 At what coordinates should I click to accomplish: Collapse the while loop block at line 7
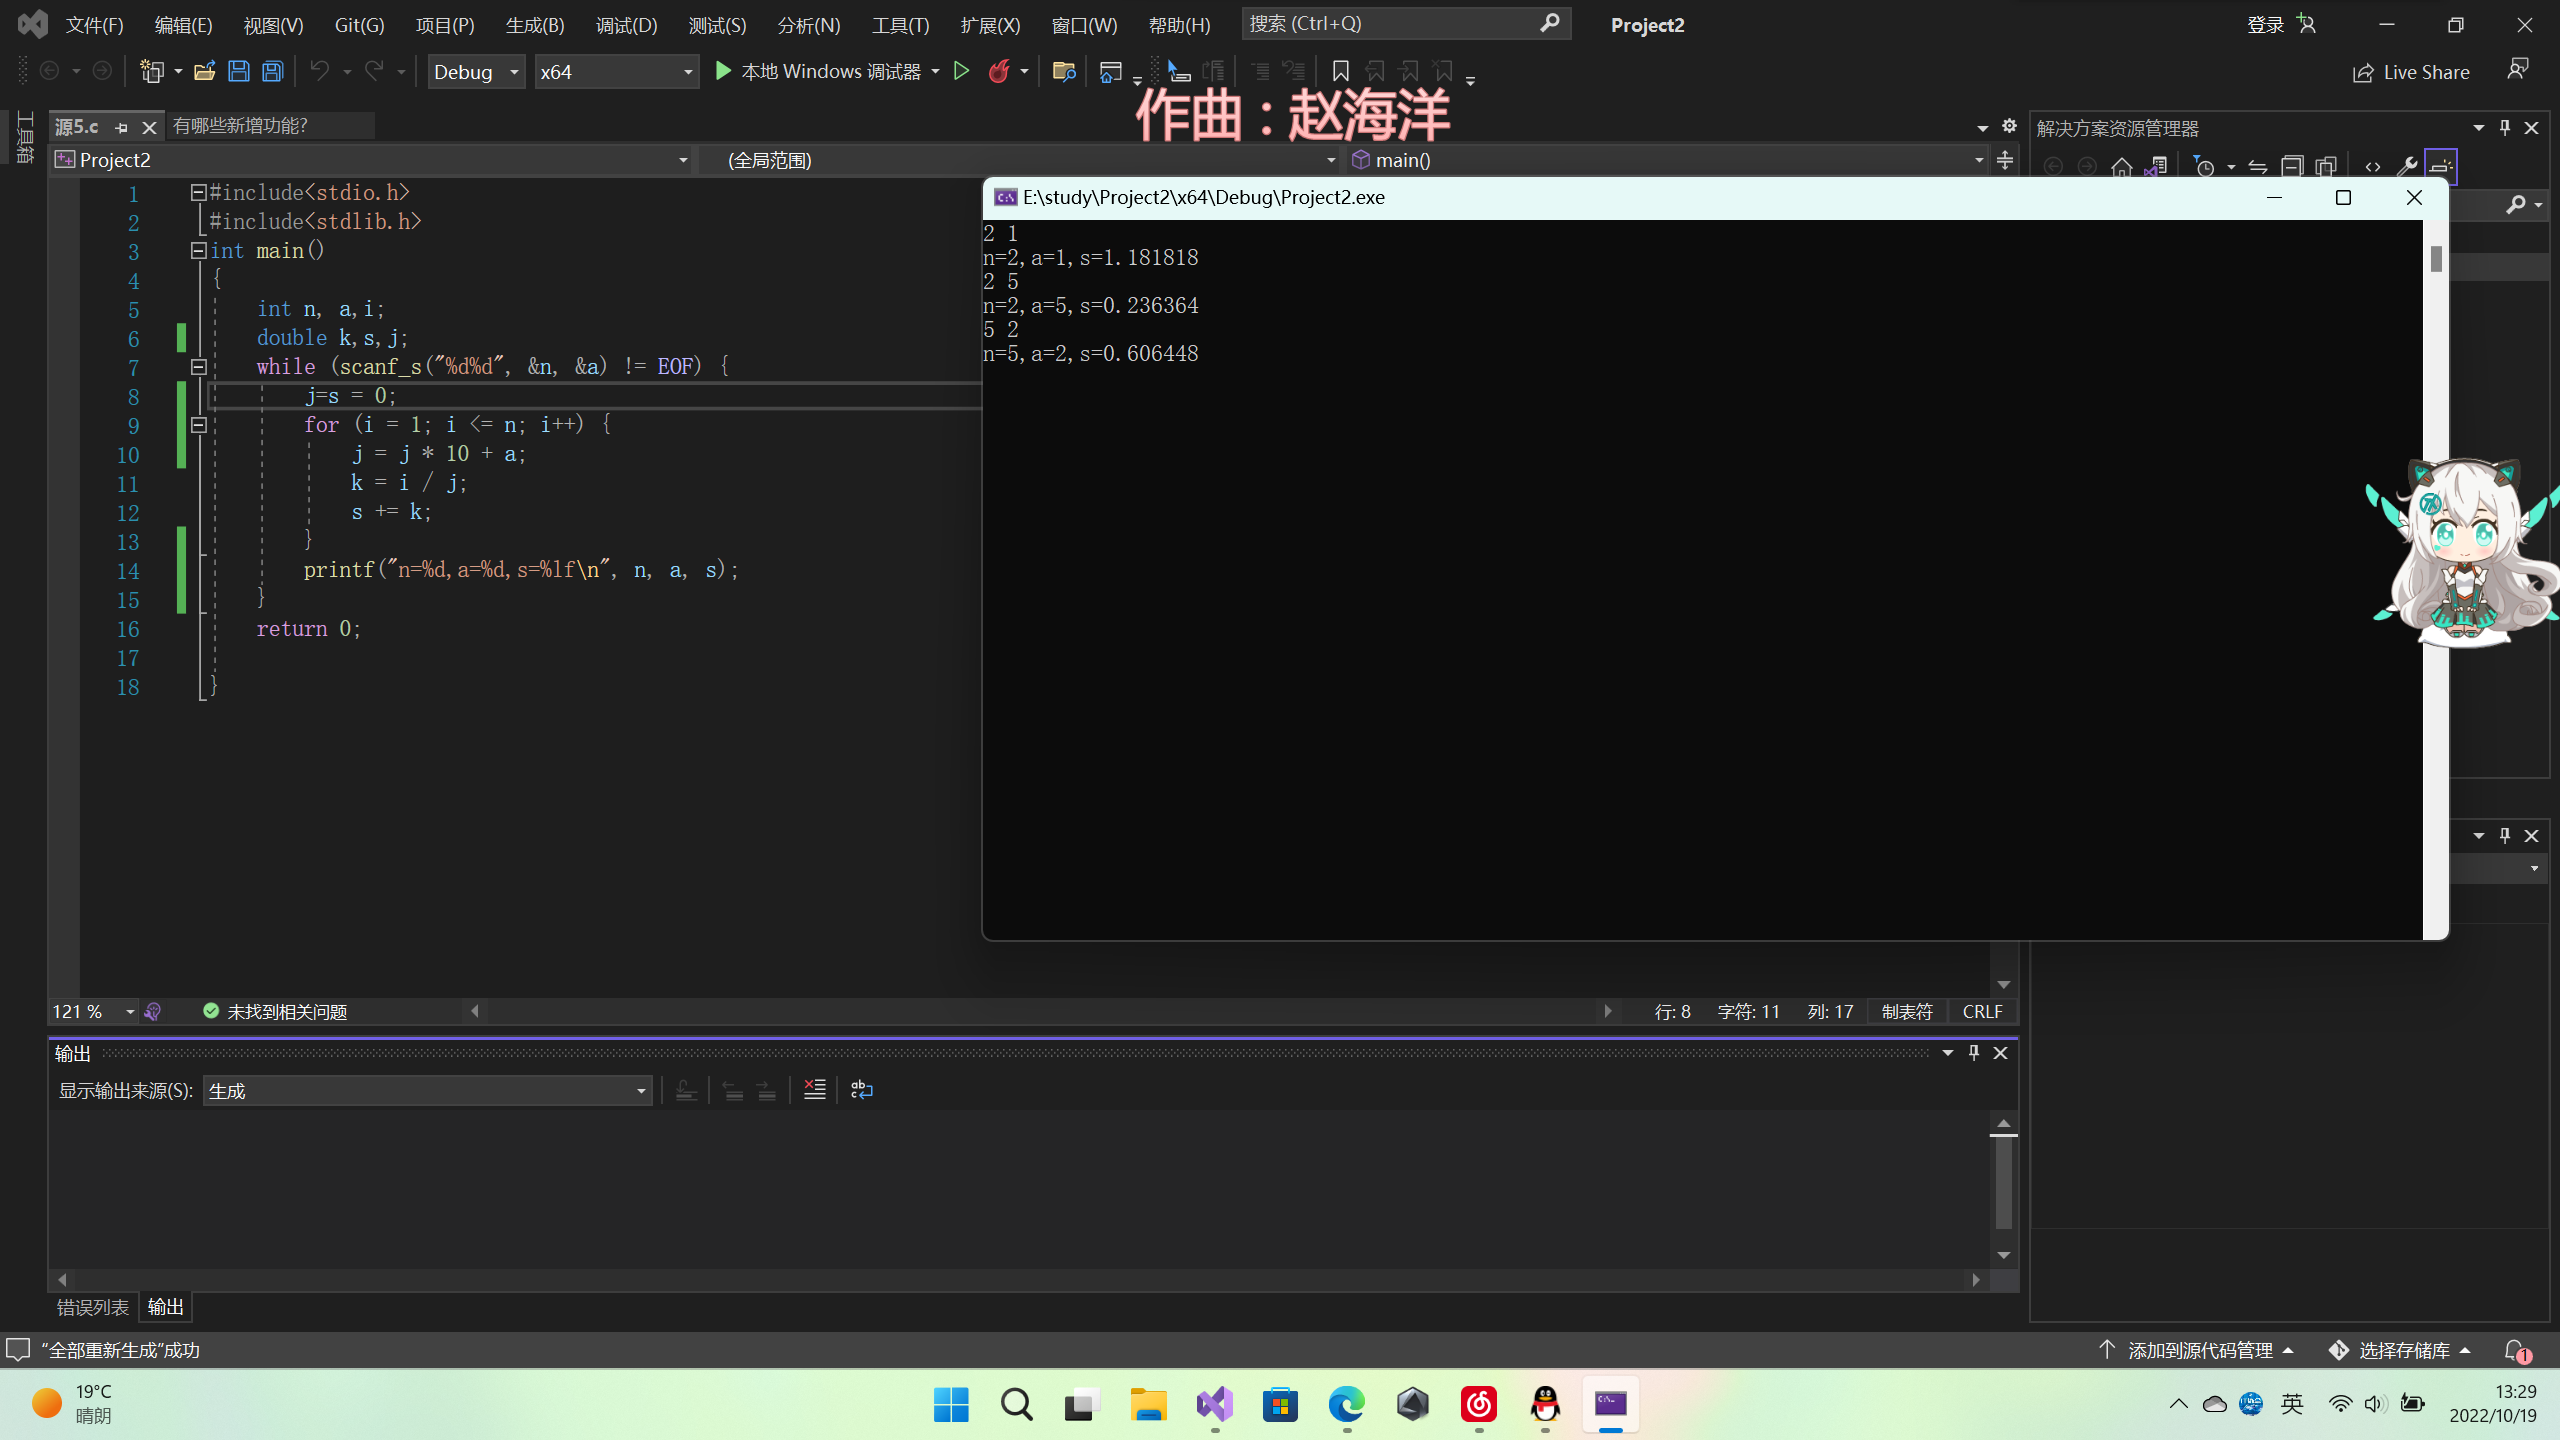point(199,367)
